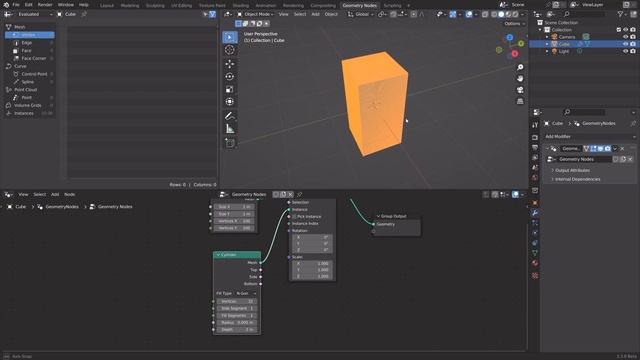The height and width of the screenshot is (360, 640).
Task: Open the File menu
Action: pos(16,5)
